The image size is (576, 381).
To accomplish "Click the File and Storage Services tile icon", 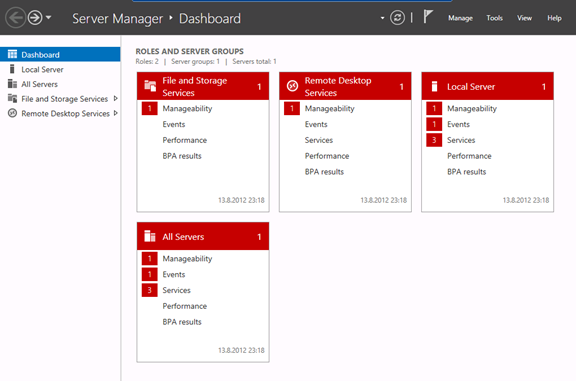I will coord(150,86).
